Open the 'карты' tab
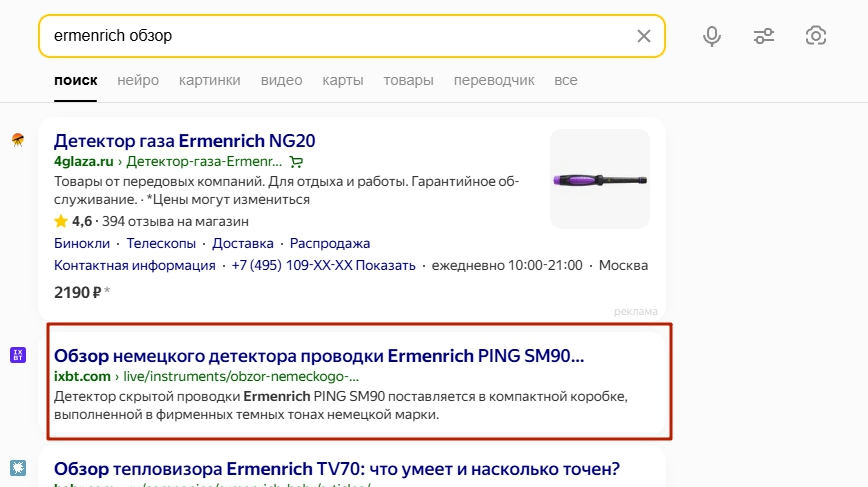This screenshot has width=868, height=487. click(343, 80)
